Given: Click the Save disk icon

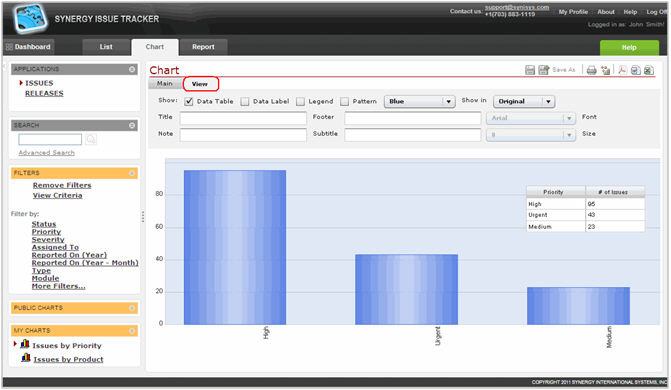Looking at the screenshot, I should (x=530, y=70).
